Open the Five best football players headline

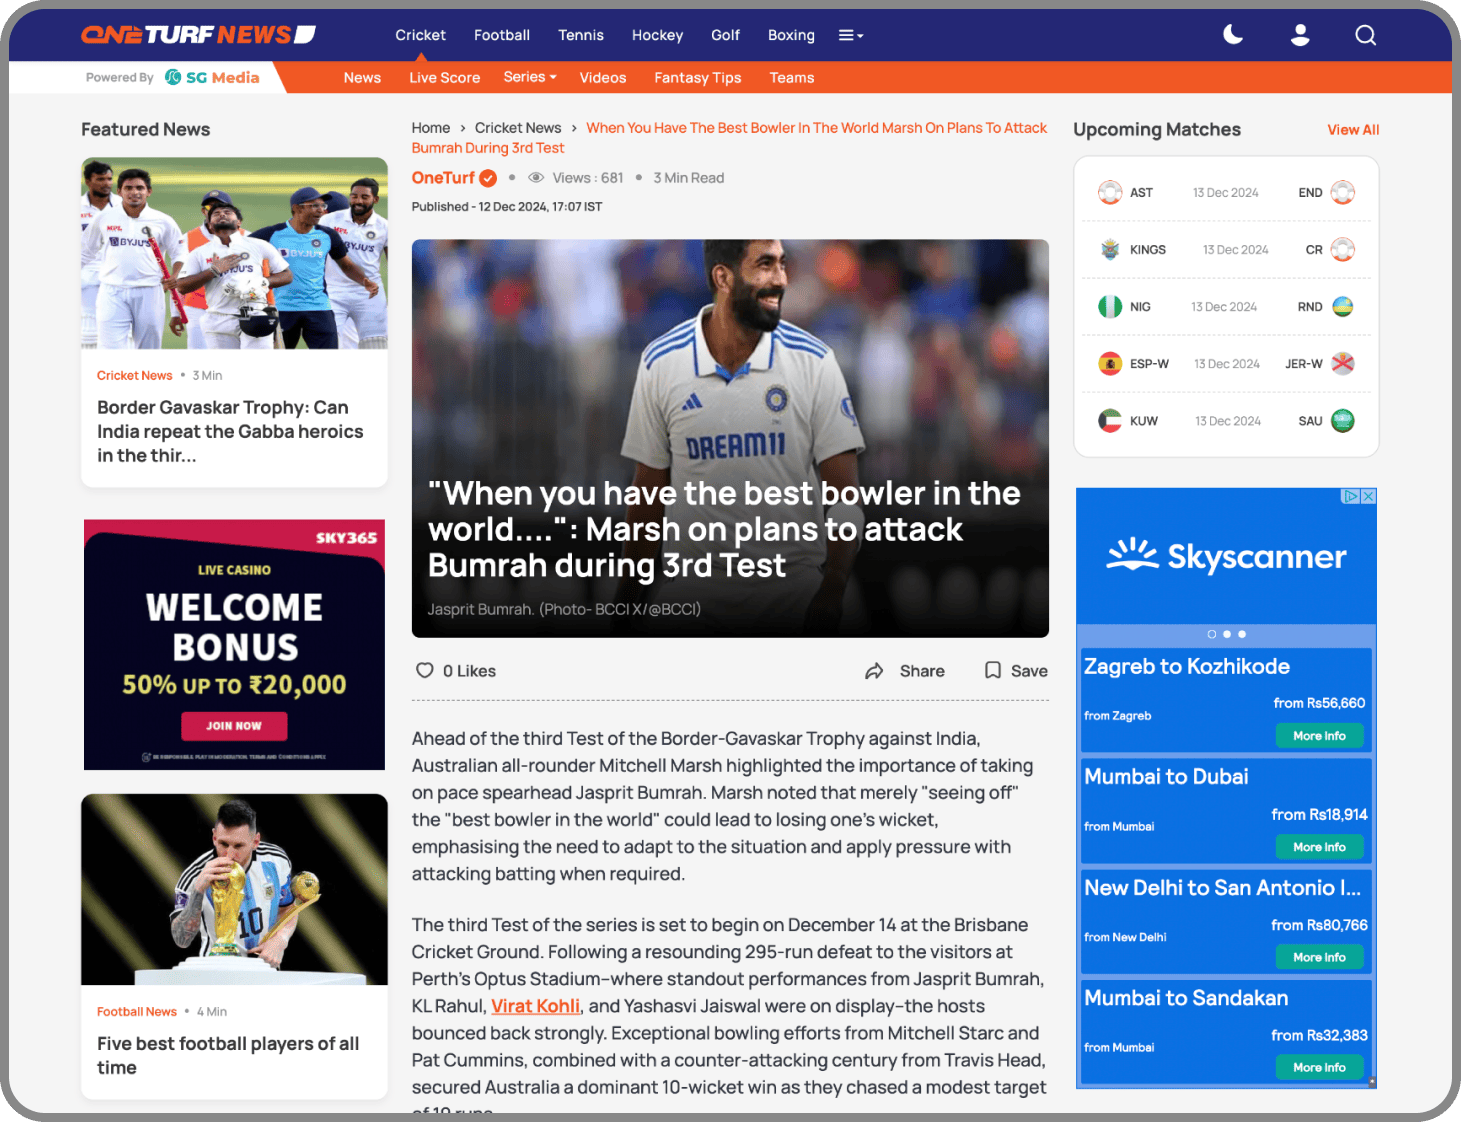point(228,1055)
